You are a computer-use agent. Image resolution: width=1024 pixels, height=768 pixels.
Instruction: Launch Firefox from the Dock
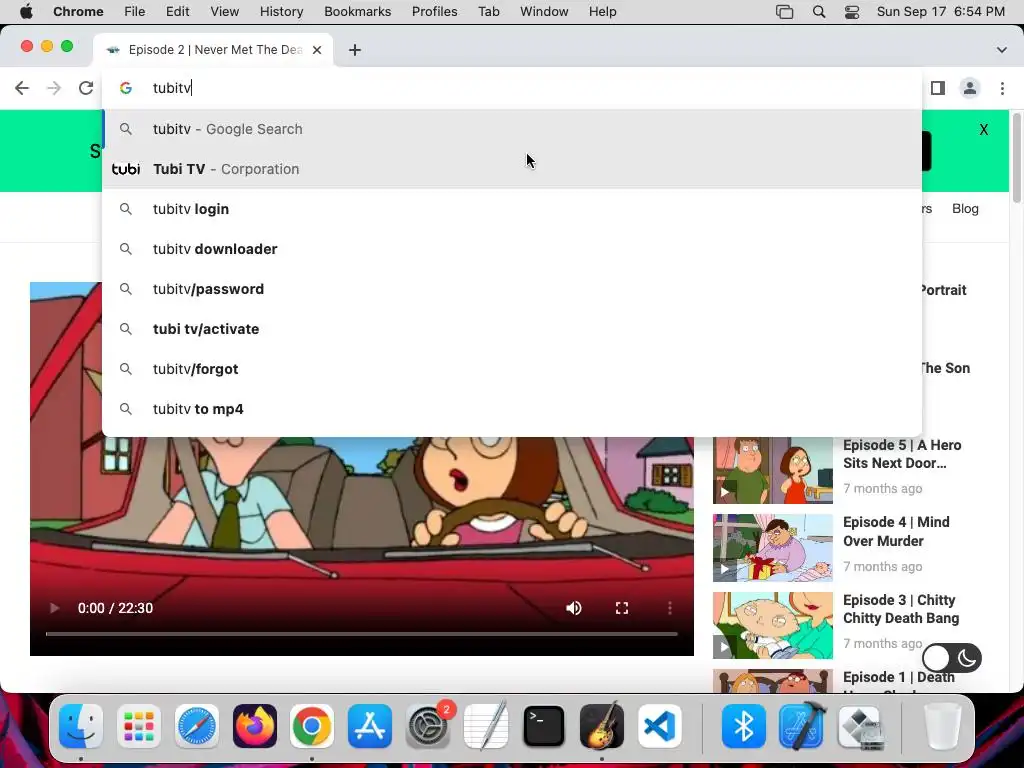[255, 726]
